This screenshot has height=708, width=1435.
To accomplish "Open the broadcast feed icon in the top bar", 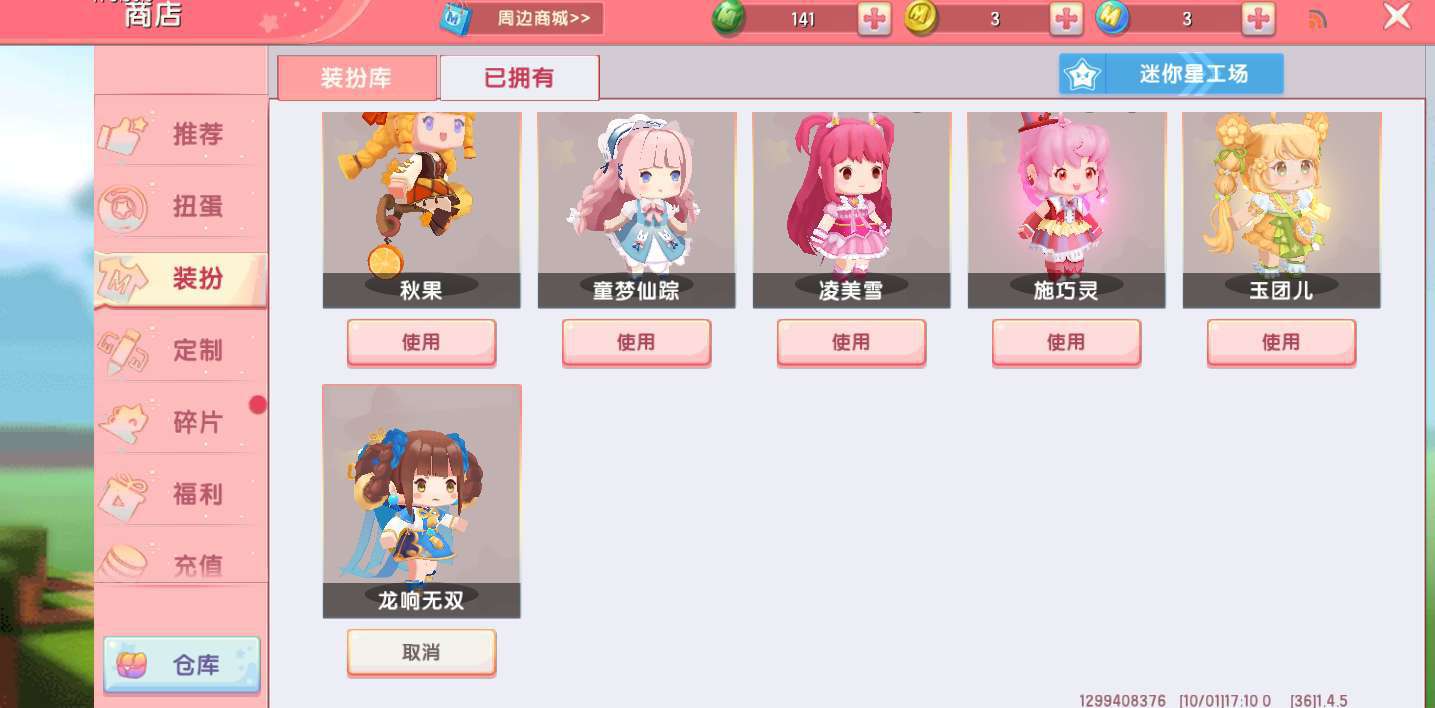I will coord(1317,19).
